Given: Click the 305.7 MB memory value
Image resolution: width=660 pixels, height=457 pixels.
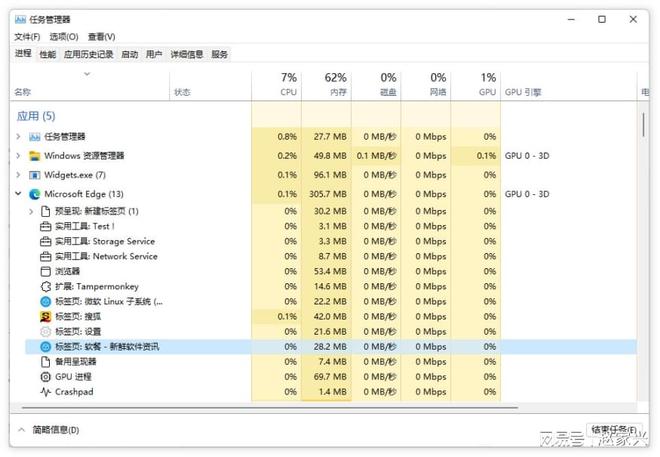Looking at the screenshot, I should (x=328, y=194).
